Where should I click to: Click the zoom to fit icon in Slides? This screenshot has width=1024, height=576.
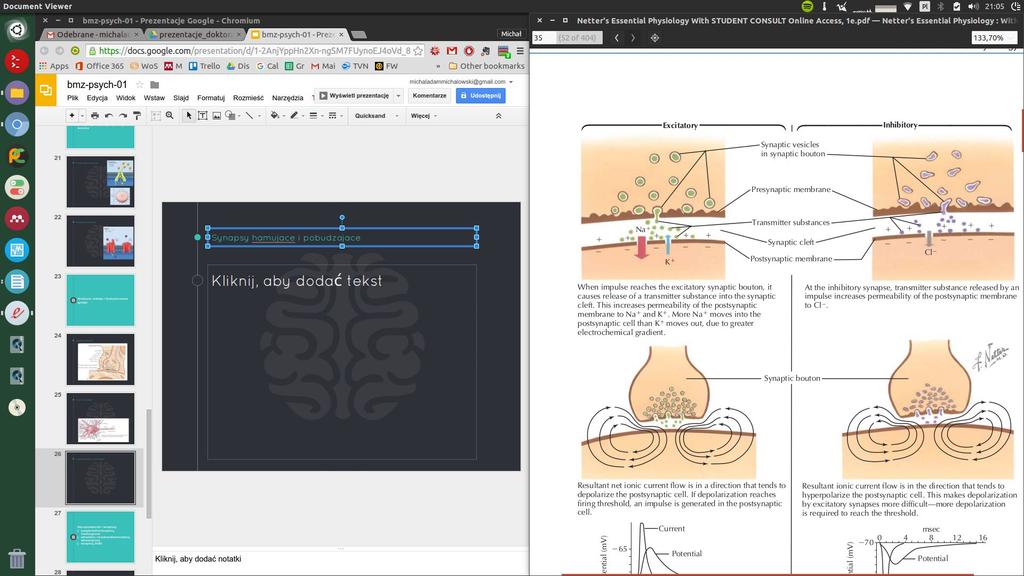click(x=155, y=116)
